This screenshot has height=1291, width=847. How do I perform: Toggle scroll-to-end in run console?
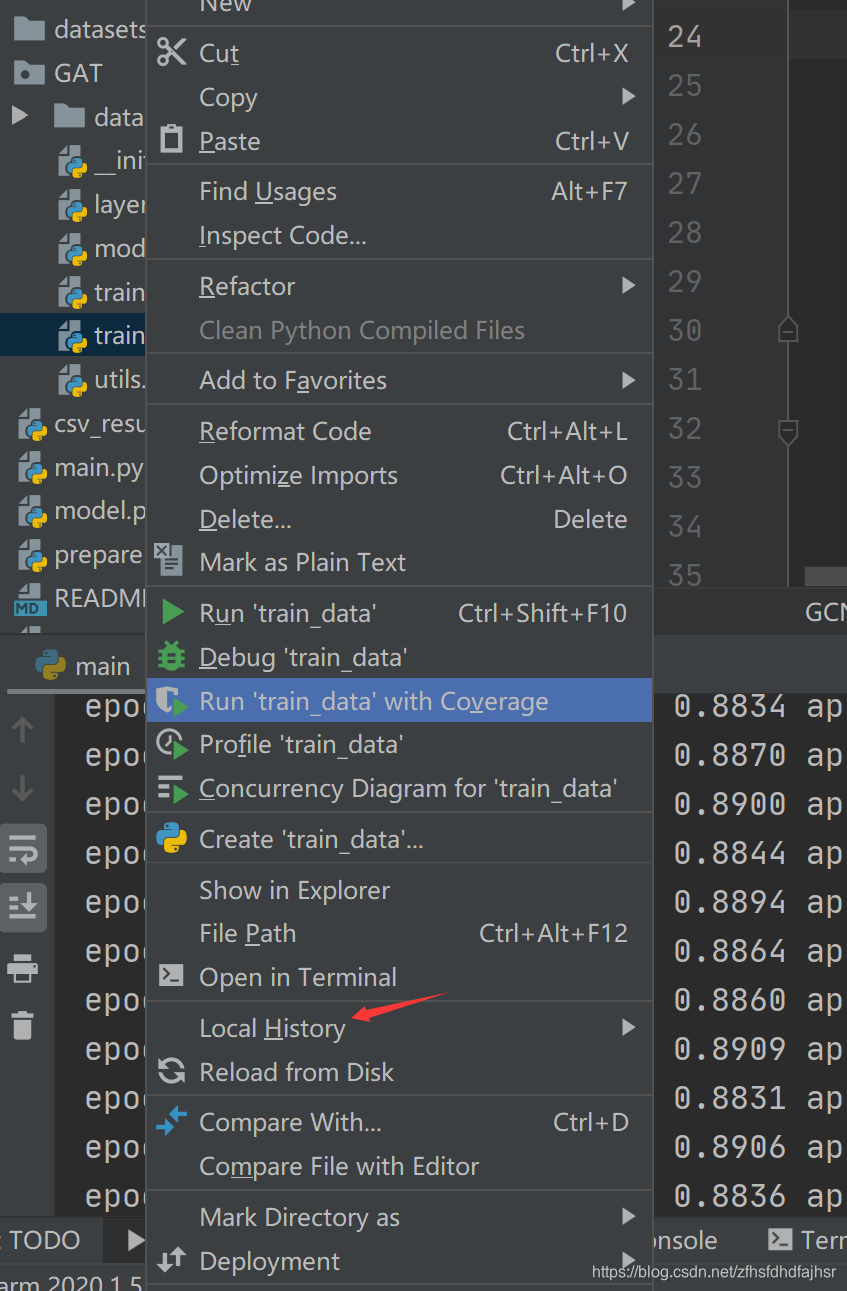(22, 906)
